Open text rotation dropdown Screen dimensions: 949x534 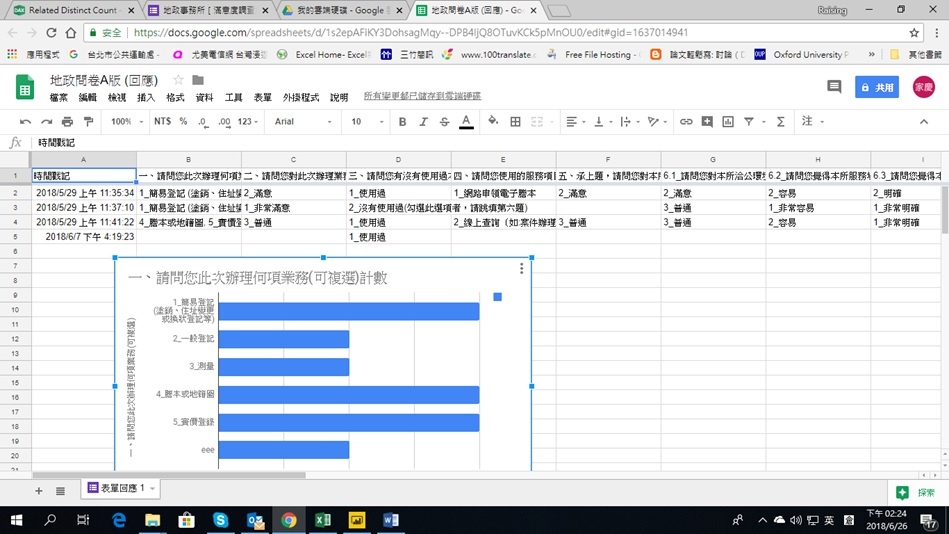tap(657, 122)
